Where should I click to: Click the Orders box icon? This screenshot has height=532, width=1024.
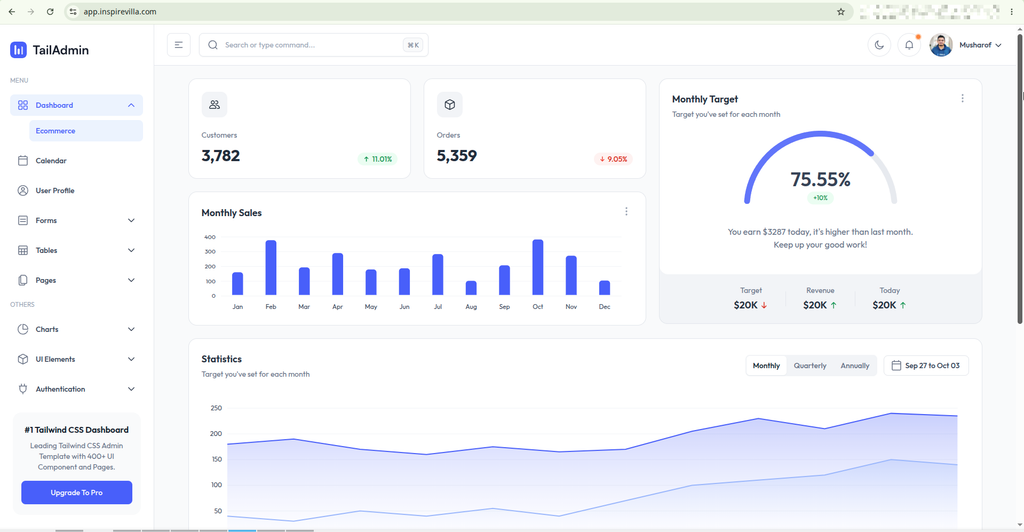click(449, 104)
